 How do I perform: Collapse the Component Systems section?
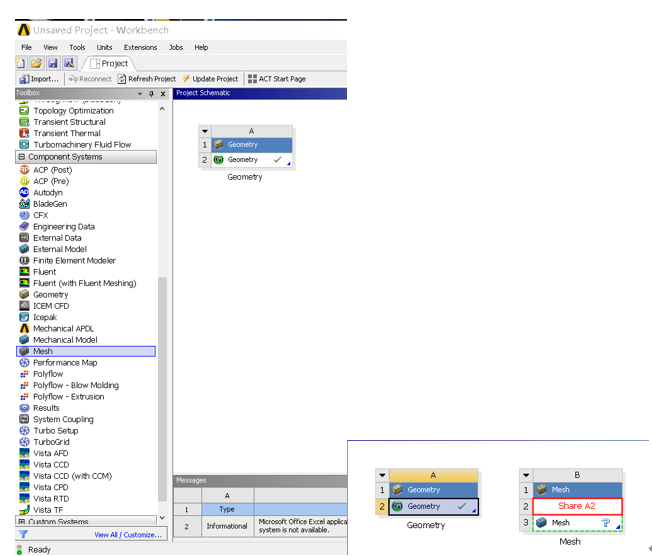click(x=22, y=157)
